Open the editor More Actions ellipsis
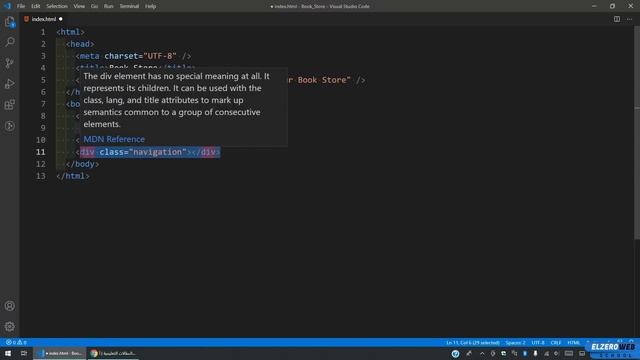Viewport: 640px width, 360px height. 629,19
